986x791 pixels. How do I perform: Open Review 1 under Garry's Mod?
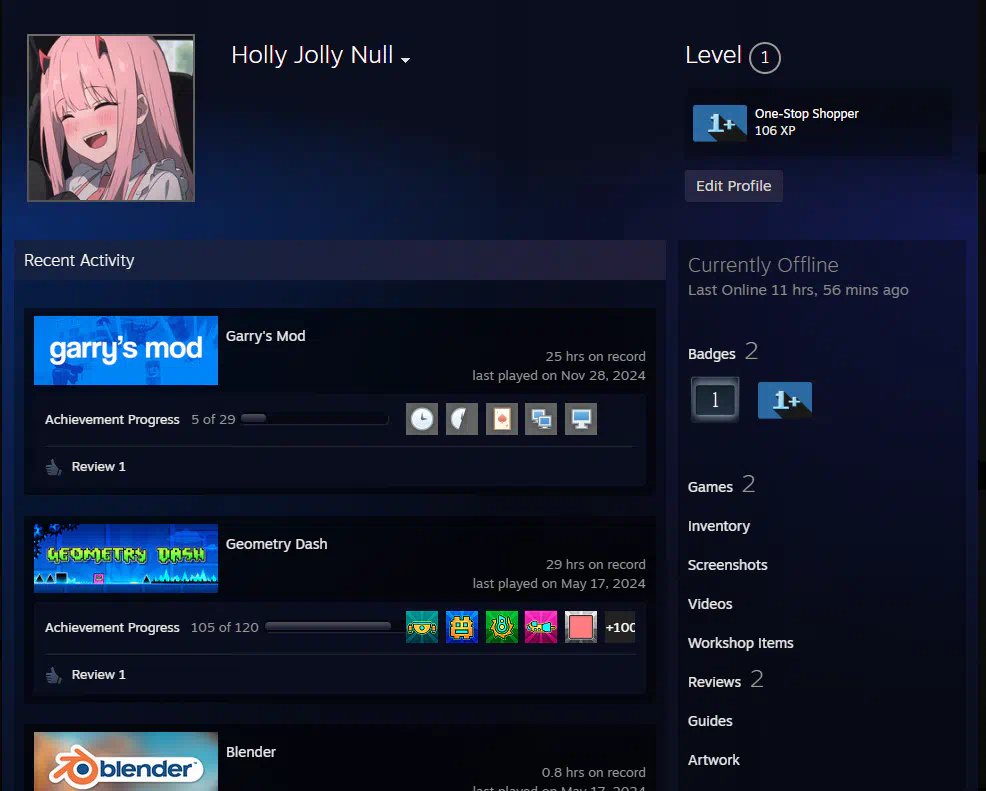click(99, 467)
